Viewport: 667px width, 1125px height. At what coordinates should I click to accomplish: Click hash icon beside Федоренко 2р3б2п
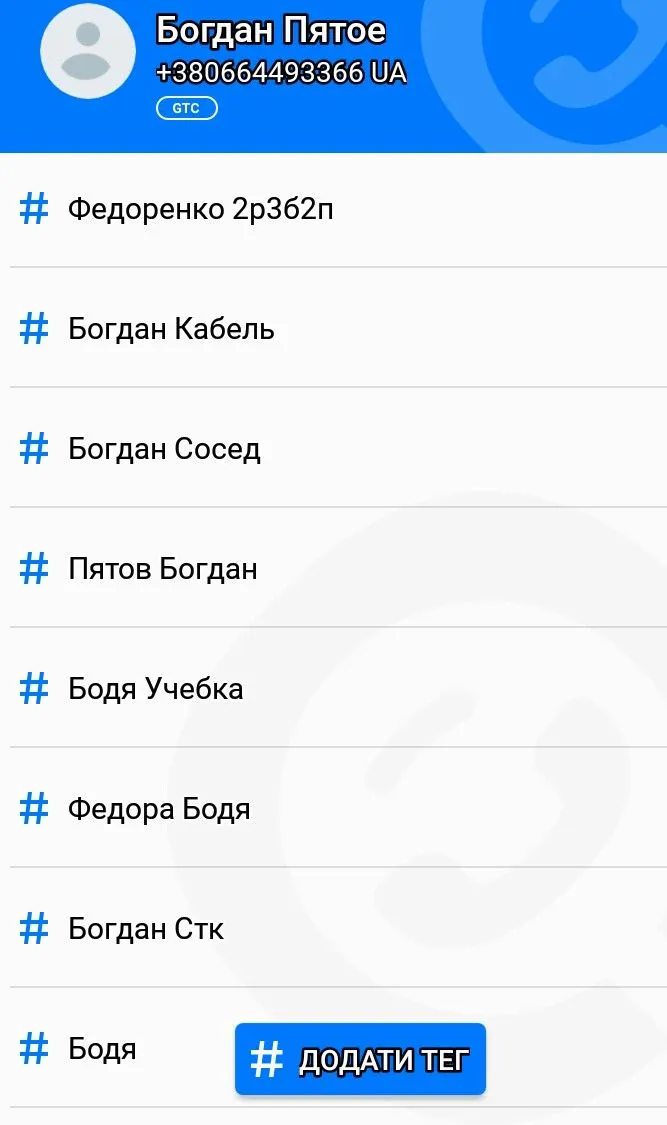pyautogui.click(x=34, y=209)
